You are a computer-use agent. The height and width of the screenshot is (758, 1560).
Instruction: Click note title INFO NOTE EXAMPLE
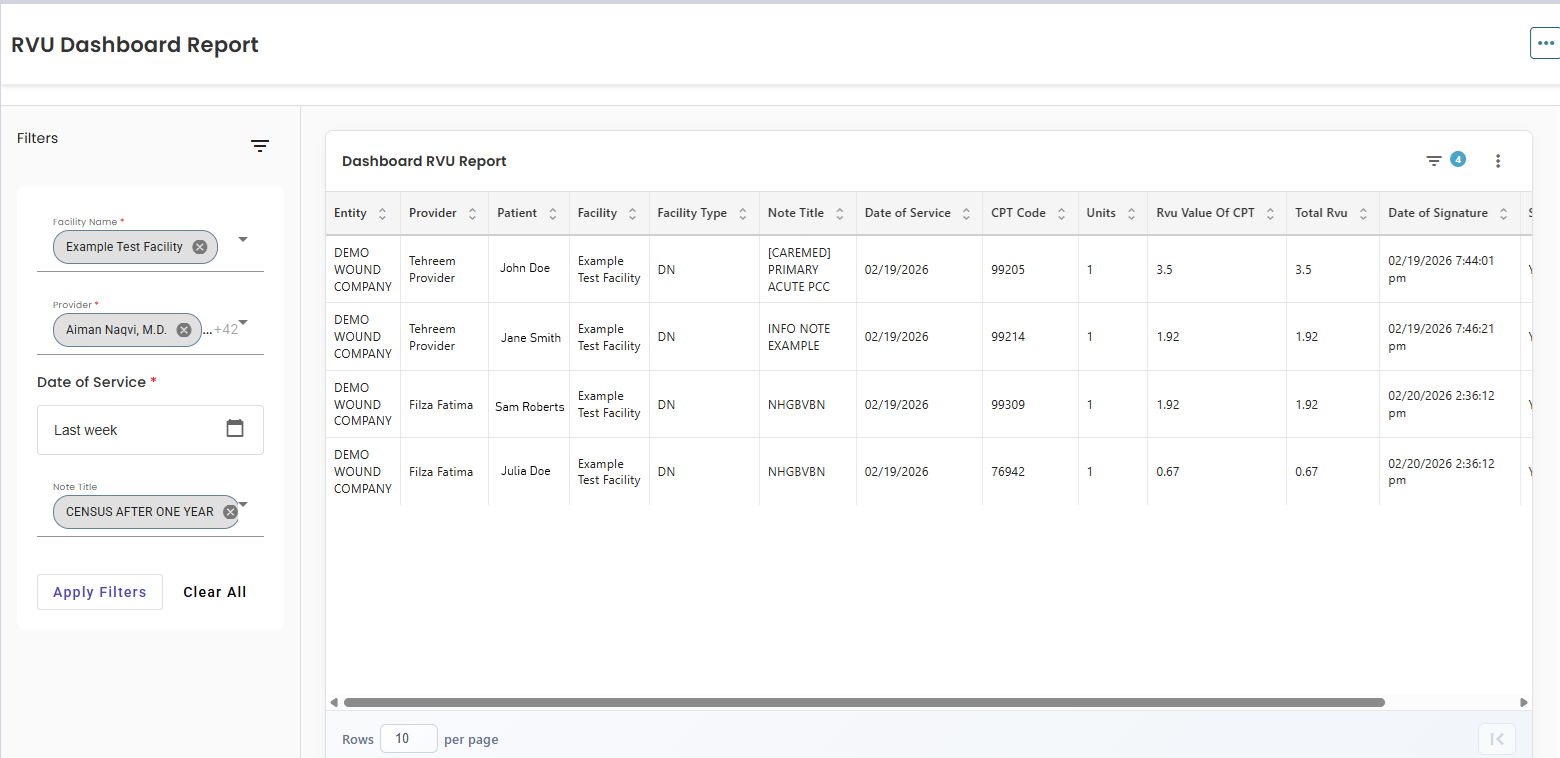pyautogui.click(x=799, y=337)
